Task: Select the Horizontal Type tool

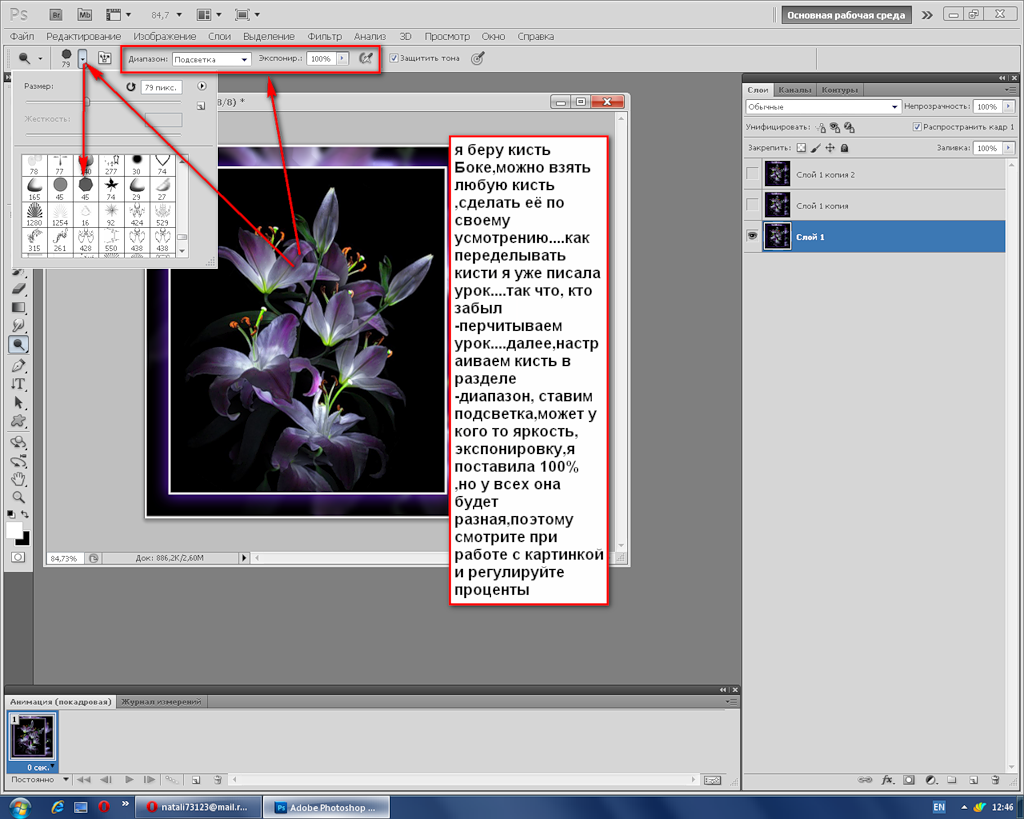Action: [x=18, y=384]
